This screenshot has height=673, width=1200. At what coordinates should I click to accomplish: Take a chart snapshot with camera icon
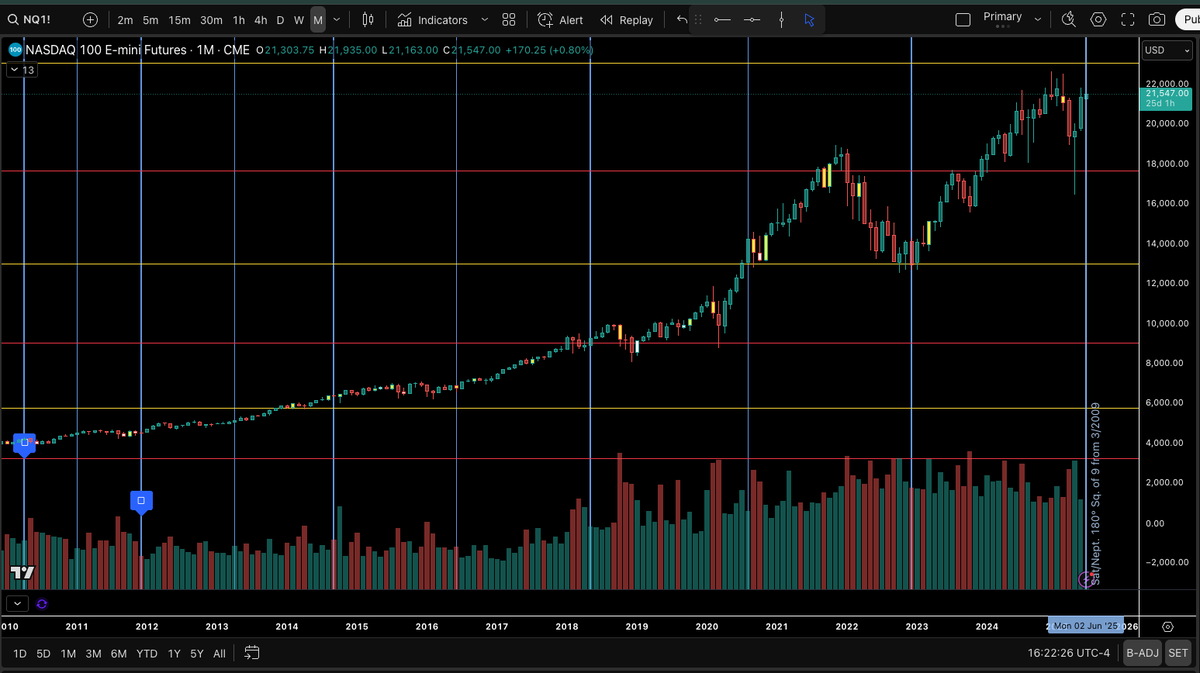point(1157,20)
